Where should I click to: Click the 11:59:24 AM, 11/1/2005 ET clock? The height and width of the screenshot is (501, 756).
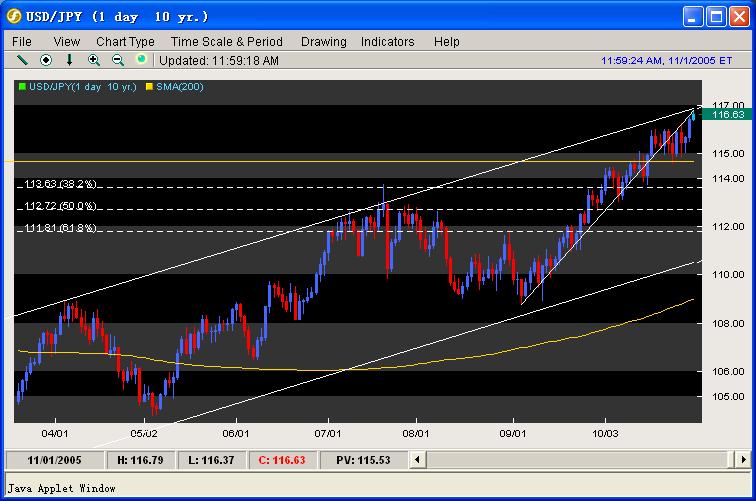pyautogui.click(x=666, y=61)
